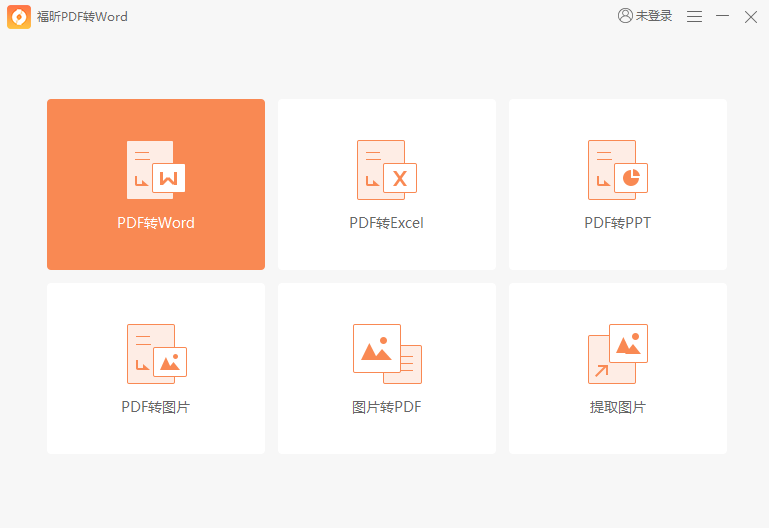
Task: Click the user avatar icon beside 未登录
Action: (625, 16)
